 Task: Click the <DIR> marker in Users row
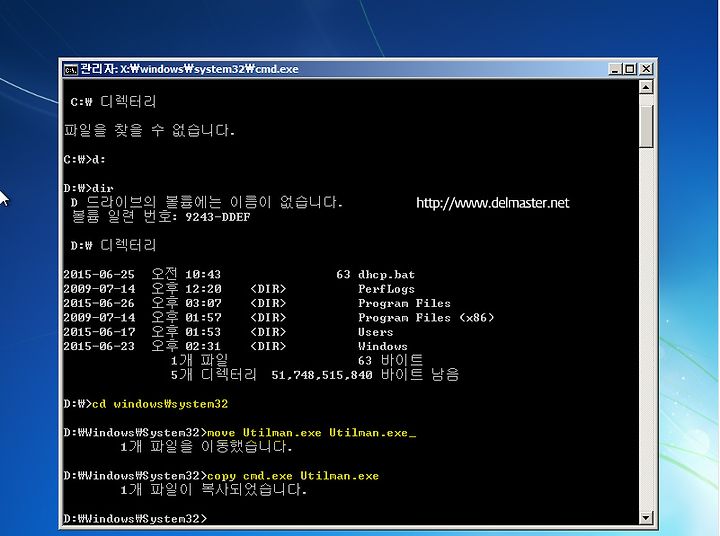coord(268,332)
